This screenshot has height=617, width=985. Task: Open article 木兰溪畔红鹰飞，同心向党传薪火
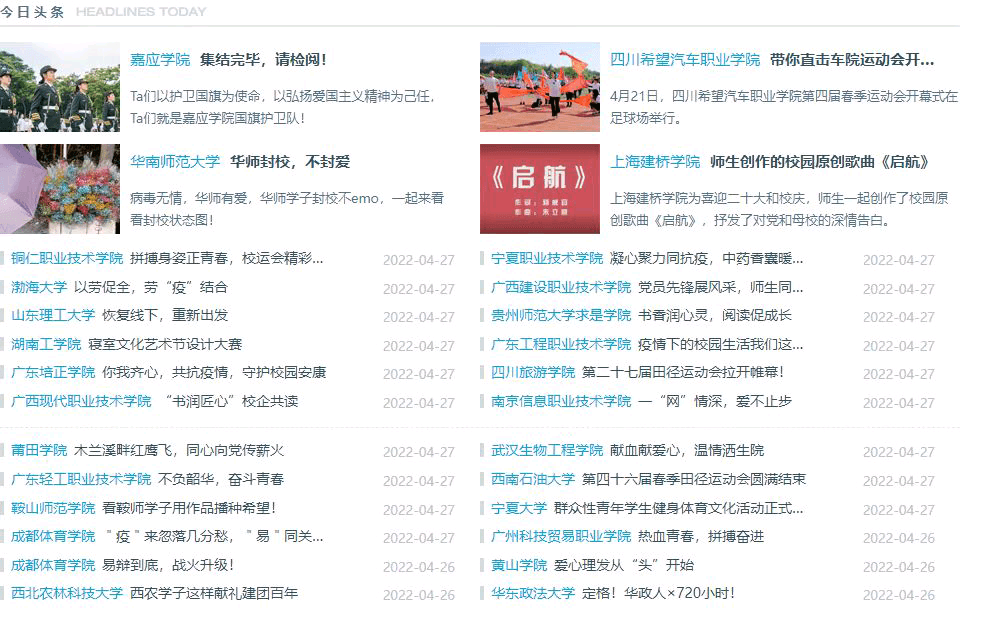(179, 450)
